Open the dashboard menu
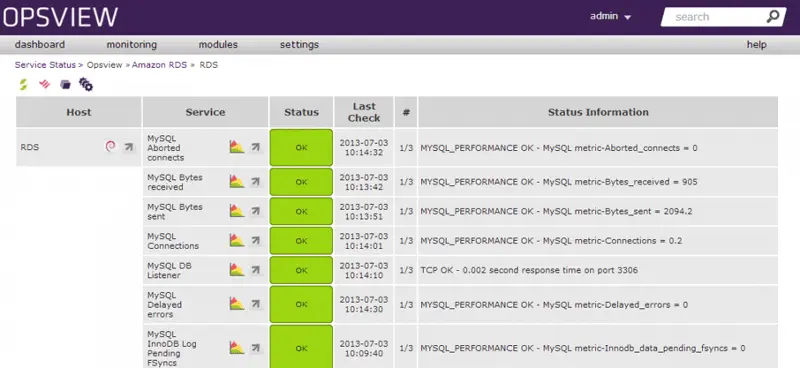 click(x=40, y=44)
